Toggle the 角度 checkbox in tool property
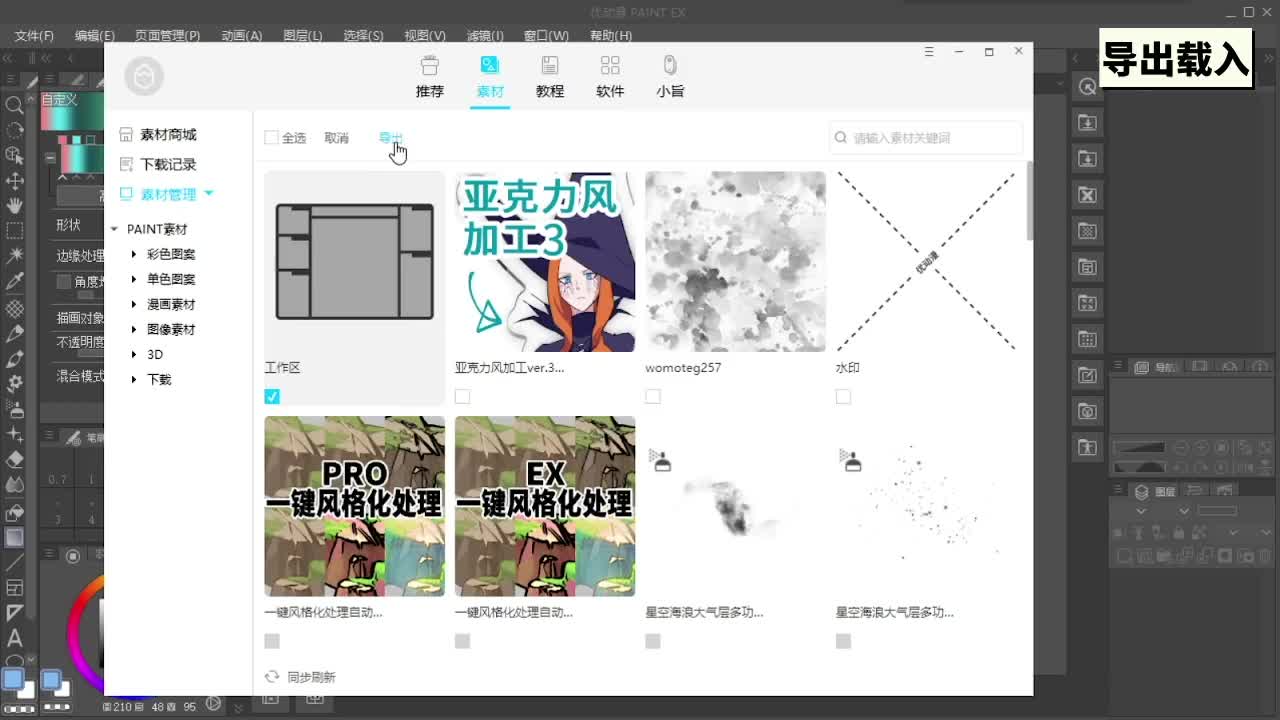Image resolution: width=1280 pixels, height=720 pixels. (64, 282)
